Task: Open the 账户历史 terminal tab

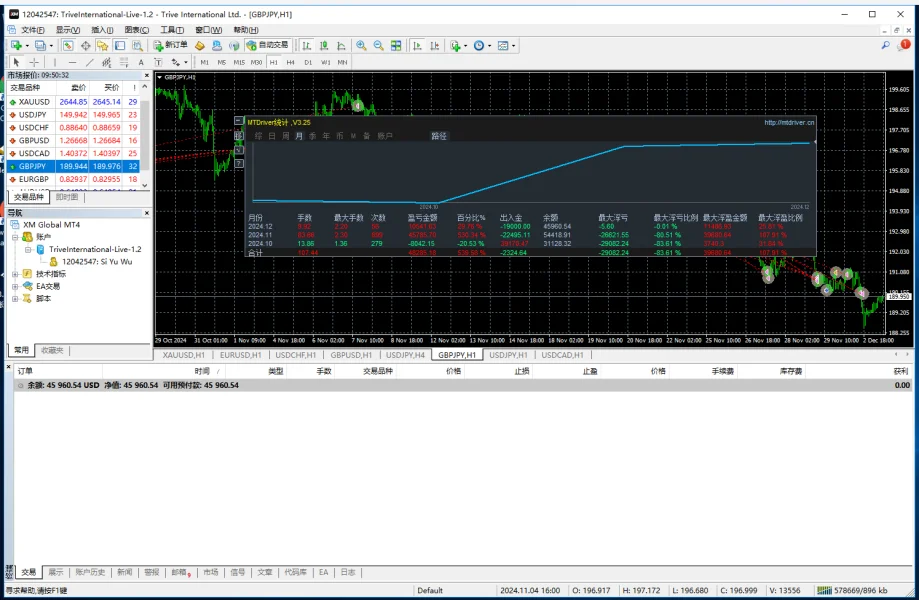Action: pos(89,572)
